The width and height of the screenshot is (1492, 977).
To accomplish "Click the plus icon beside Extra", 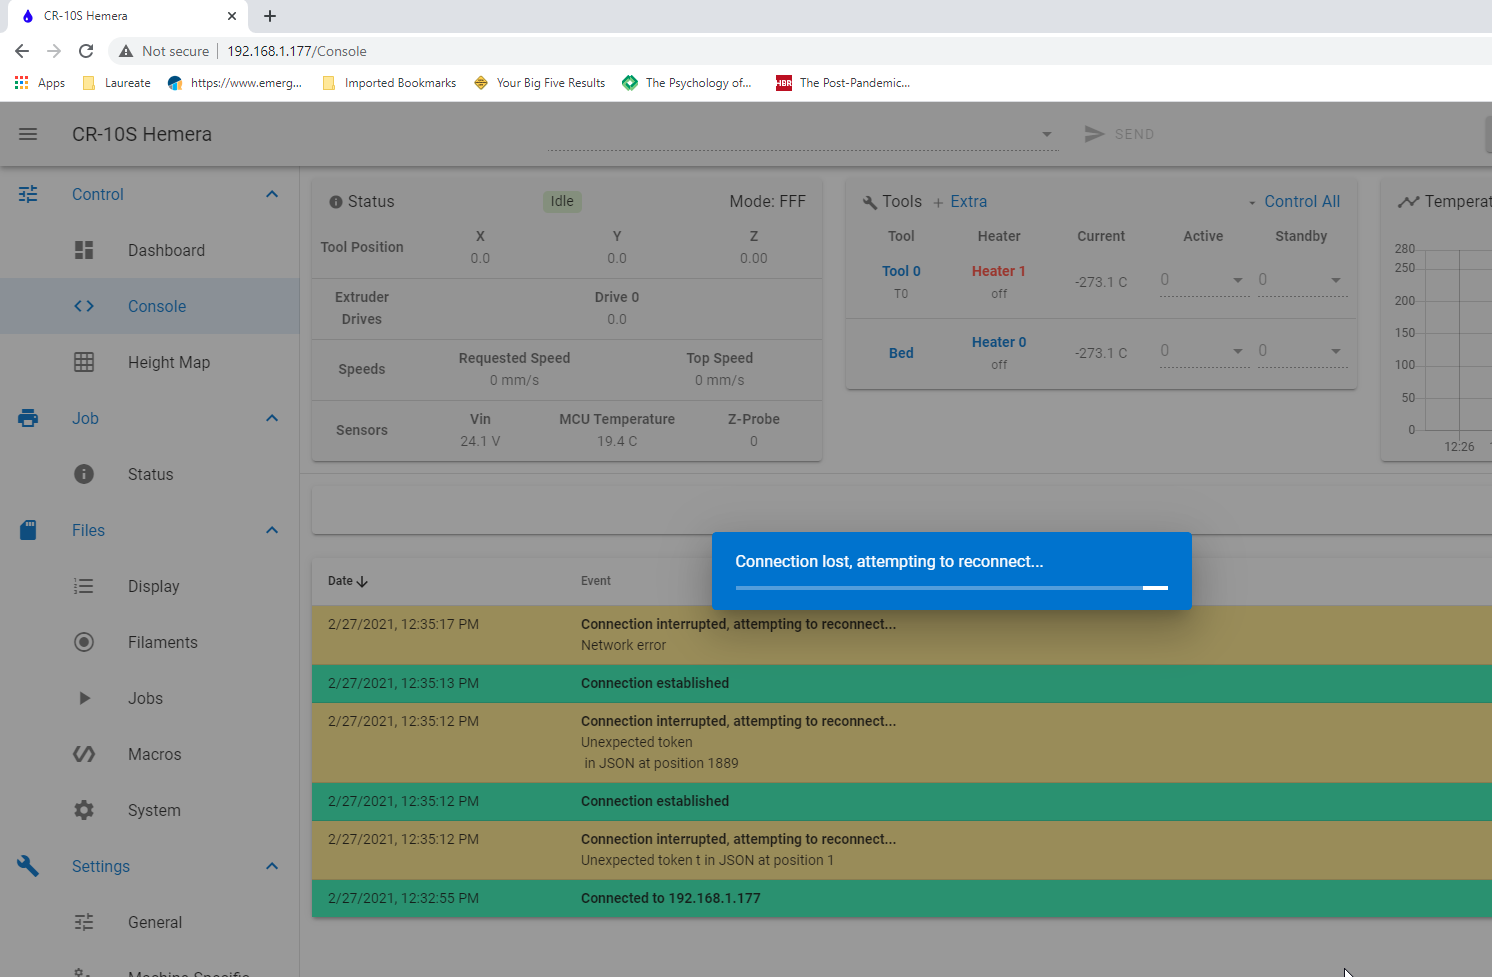I will point(938,203).
